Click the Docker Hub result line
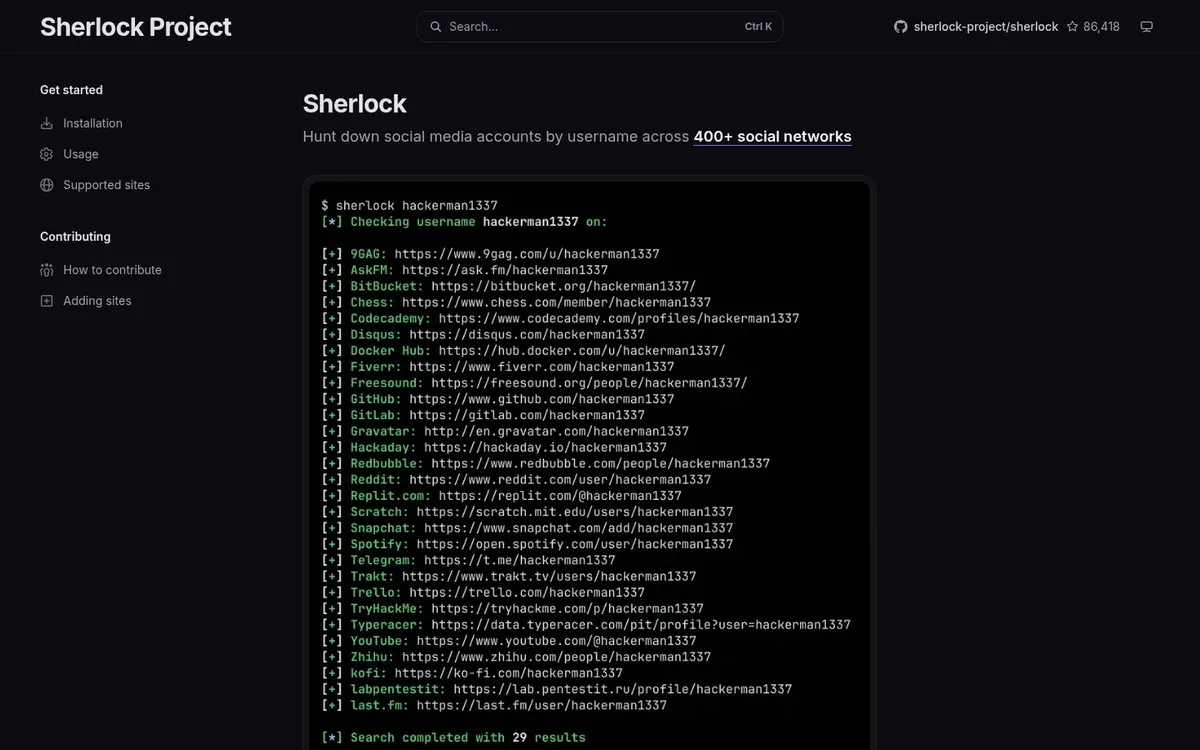Viewport: 1200px width, 750px height. [x=523, y=351]
